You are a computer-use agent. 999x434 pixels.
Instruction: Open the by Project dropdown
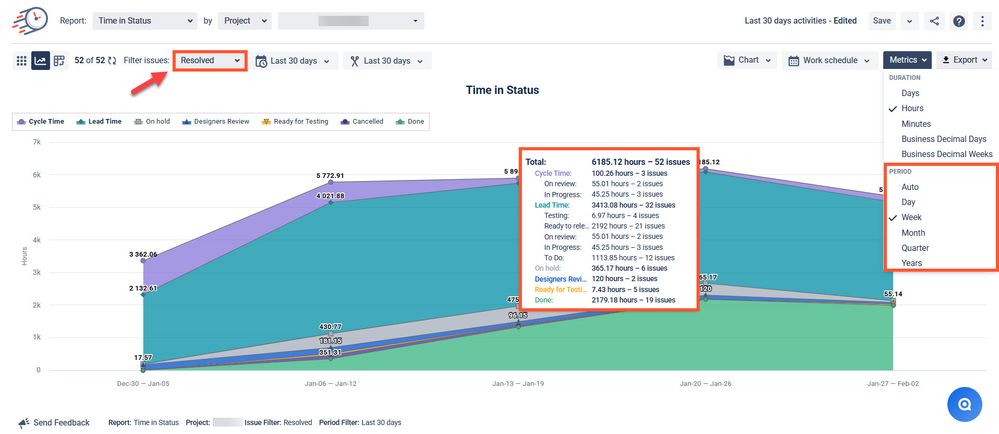click(245, 21)
